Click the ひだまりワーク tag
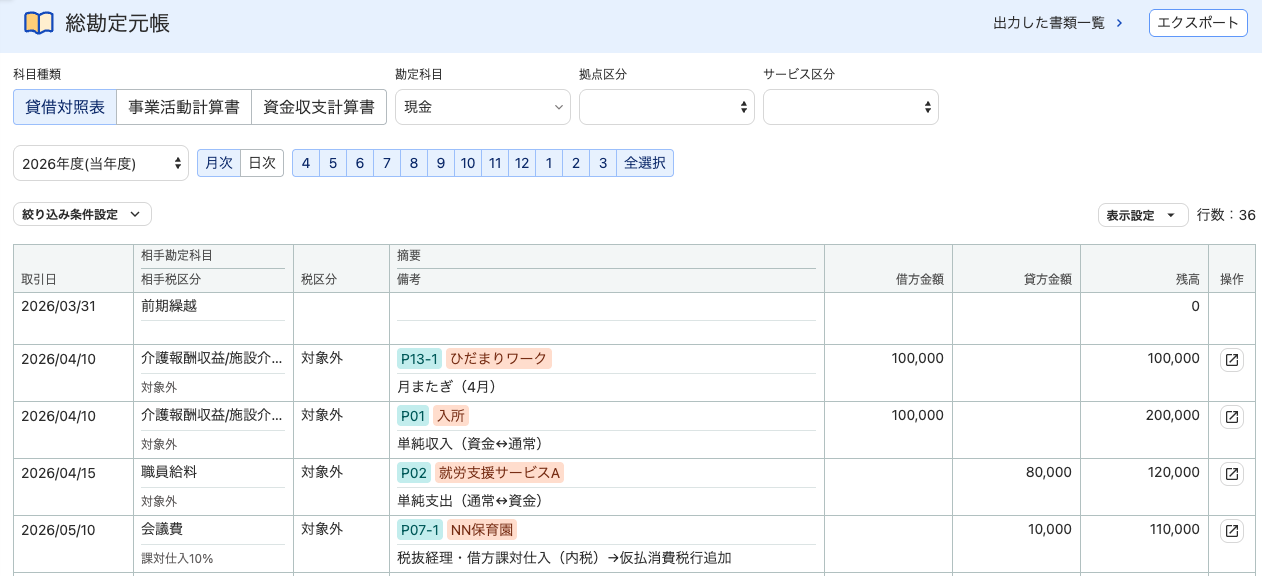 (x=498, y=358)
